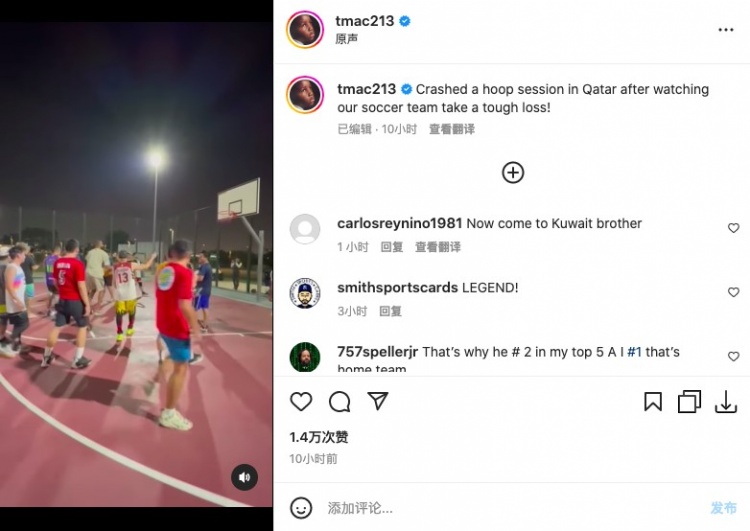This screenshot has width=750, height=531.
Task: Like carlosreynino1981's comment
Action: [733, 228]
